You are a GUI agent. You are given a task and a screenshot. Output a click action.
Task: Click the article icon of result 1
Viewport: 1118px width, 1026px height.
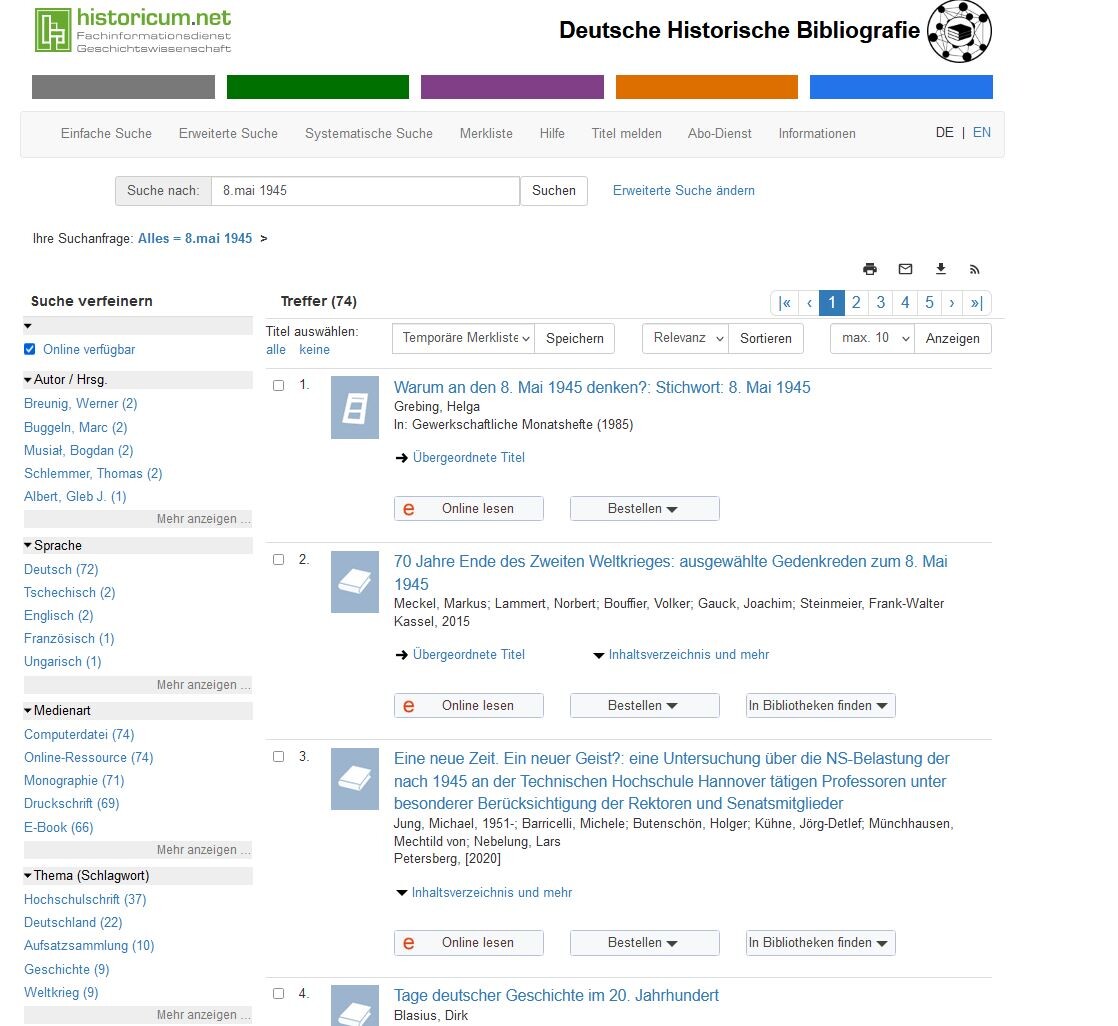[x=355, y=407]
